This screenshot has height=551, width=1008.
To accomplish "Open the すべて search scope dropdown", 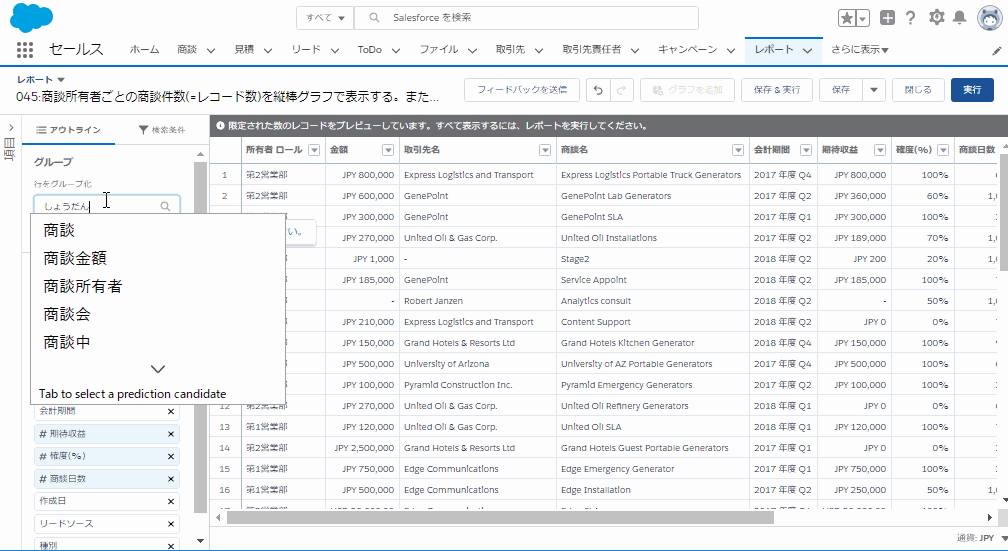I will coord(325,18).
